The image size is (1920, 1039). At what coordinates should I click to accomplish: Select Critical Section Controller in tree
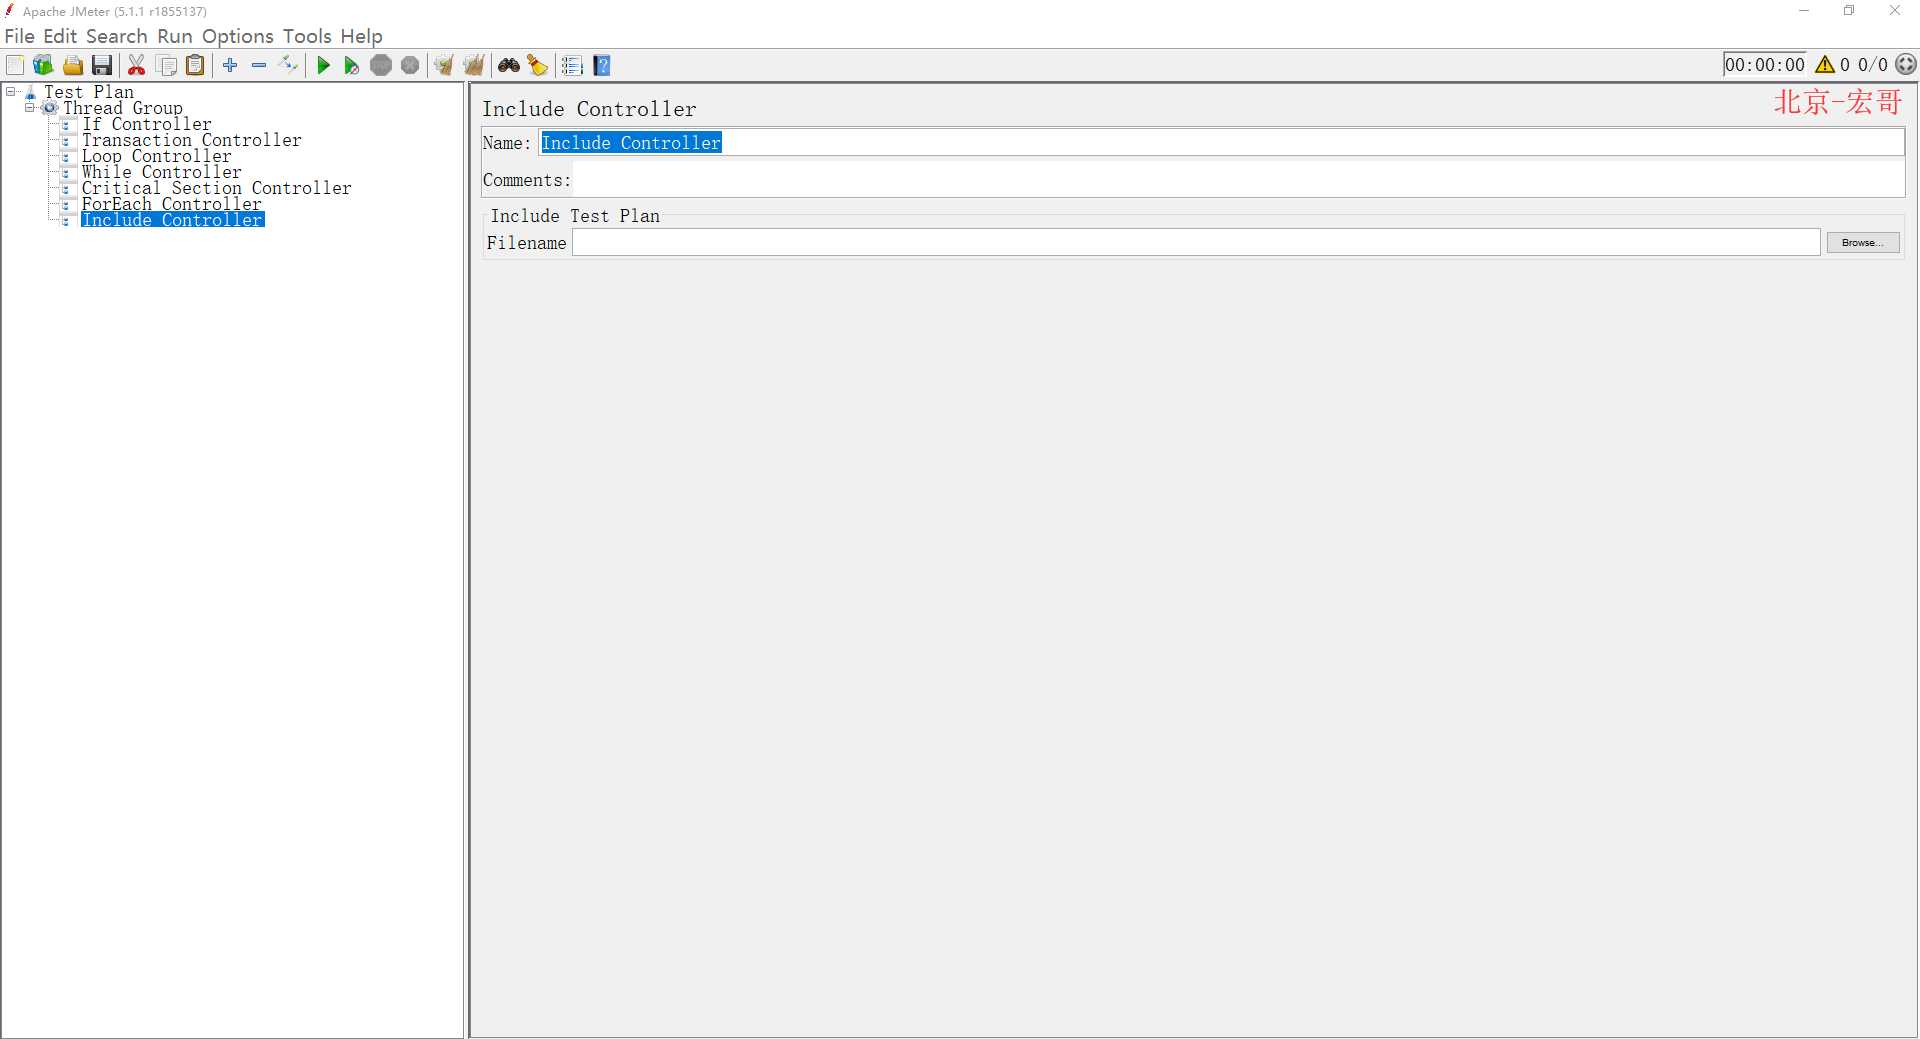coord(217,188)
